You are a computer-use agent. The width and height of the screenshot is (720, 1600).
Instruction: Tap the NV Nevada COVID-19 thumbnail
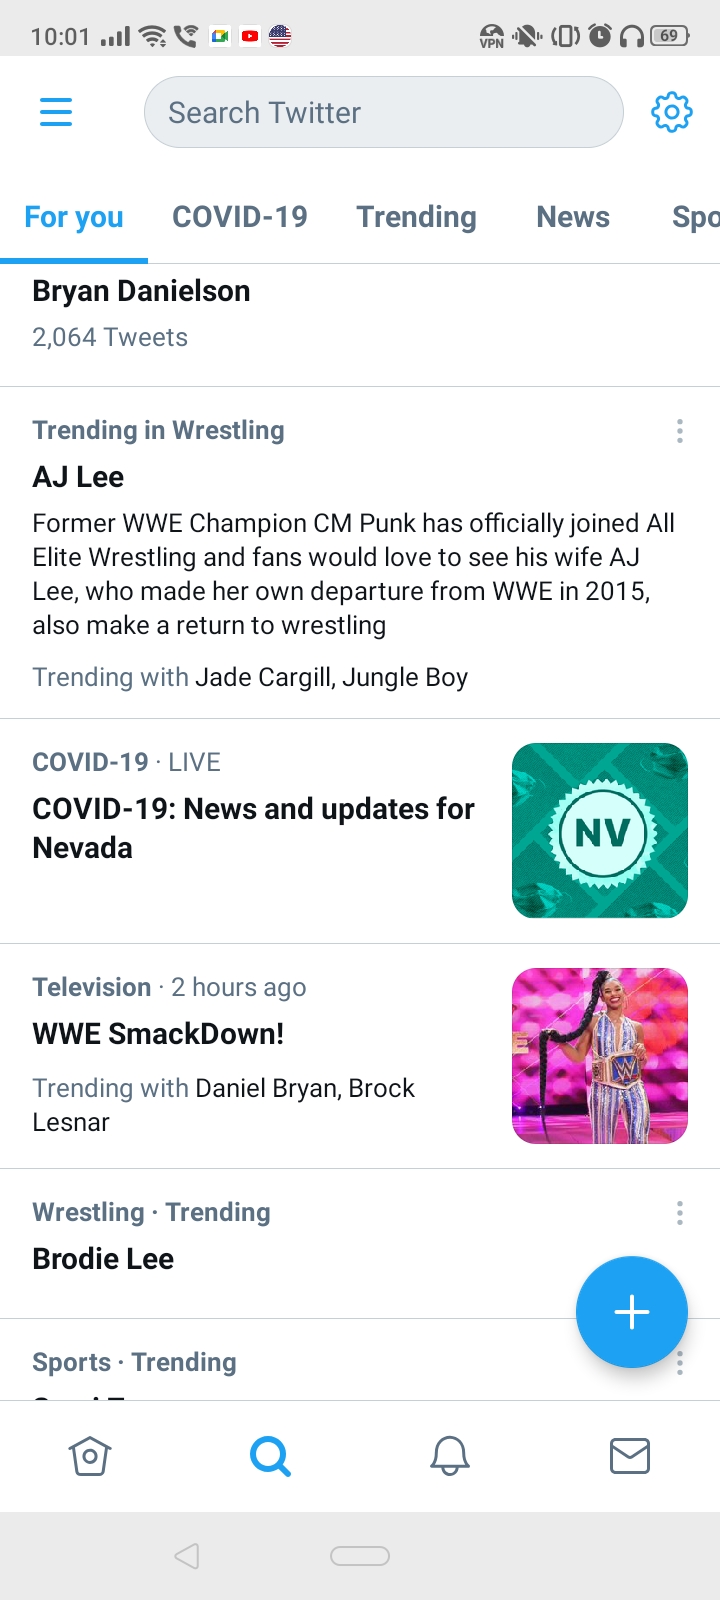599,830
